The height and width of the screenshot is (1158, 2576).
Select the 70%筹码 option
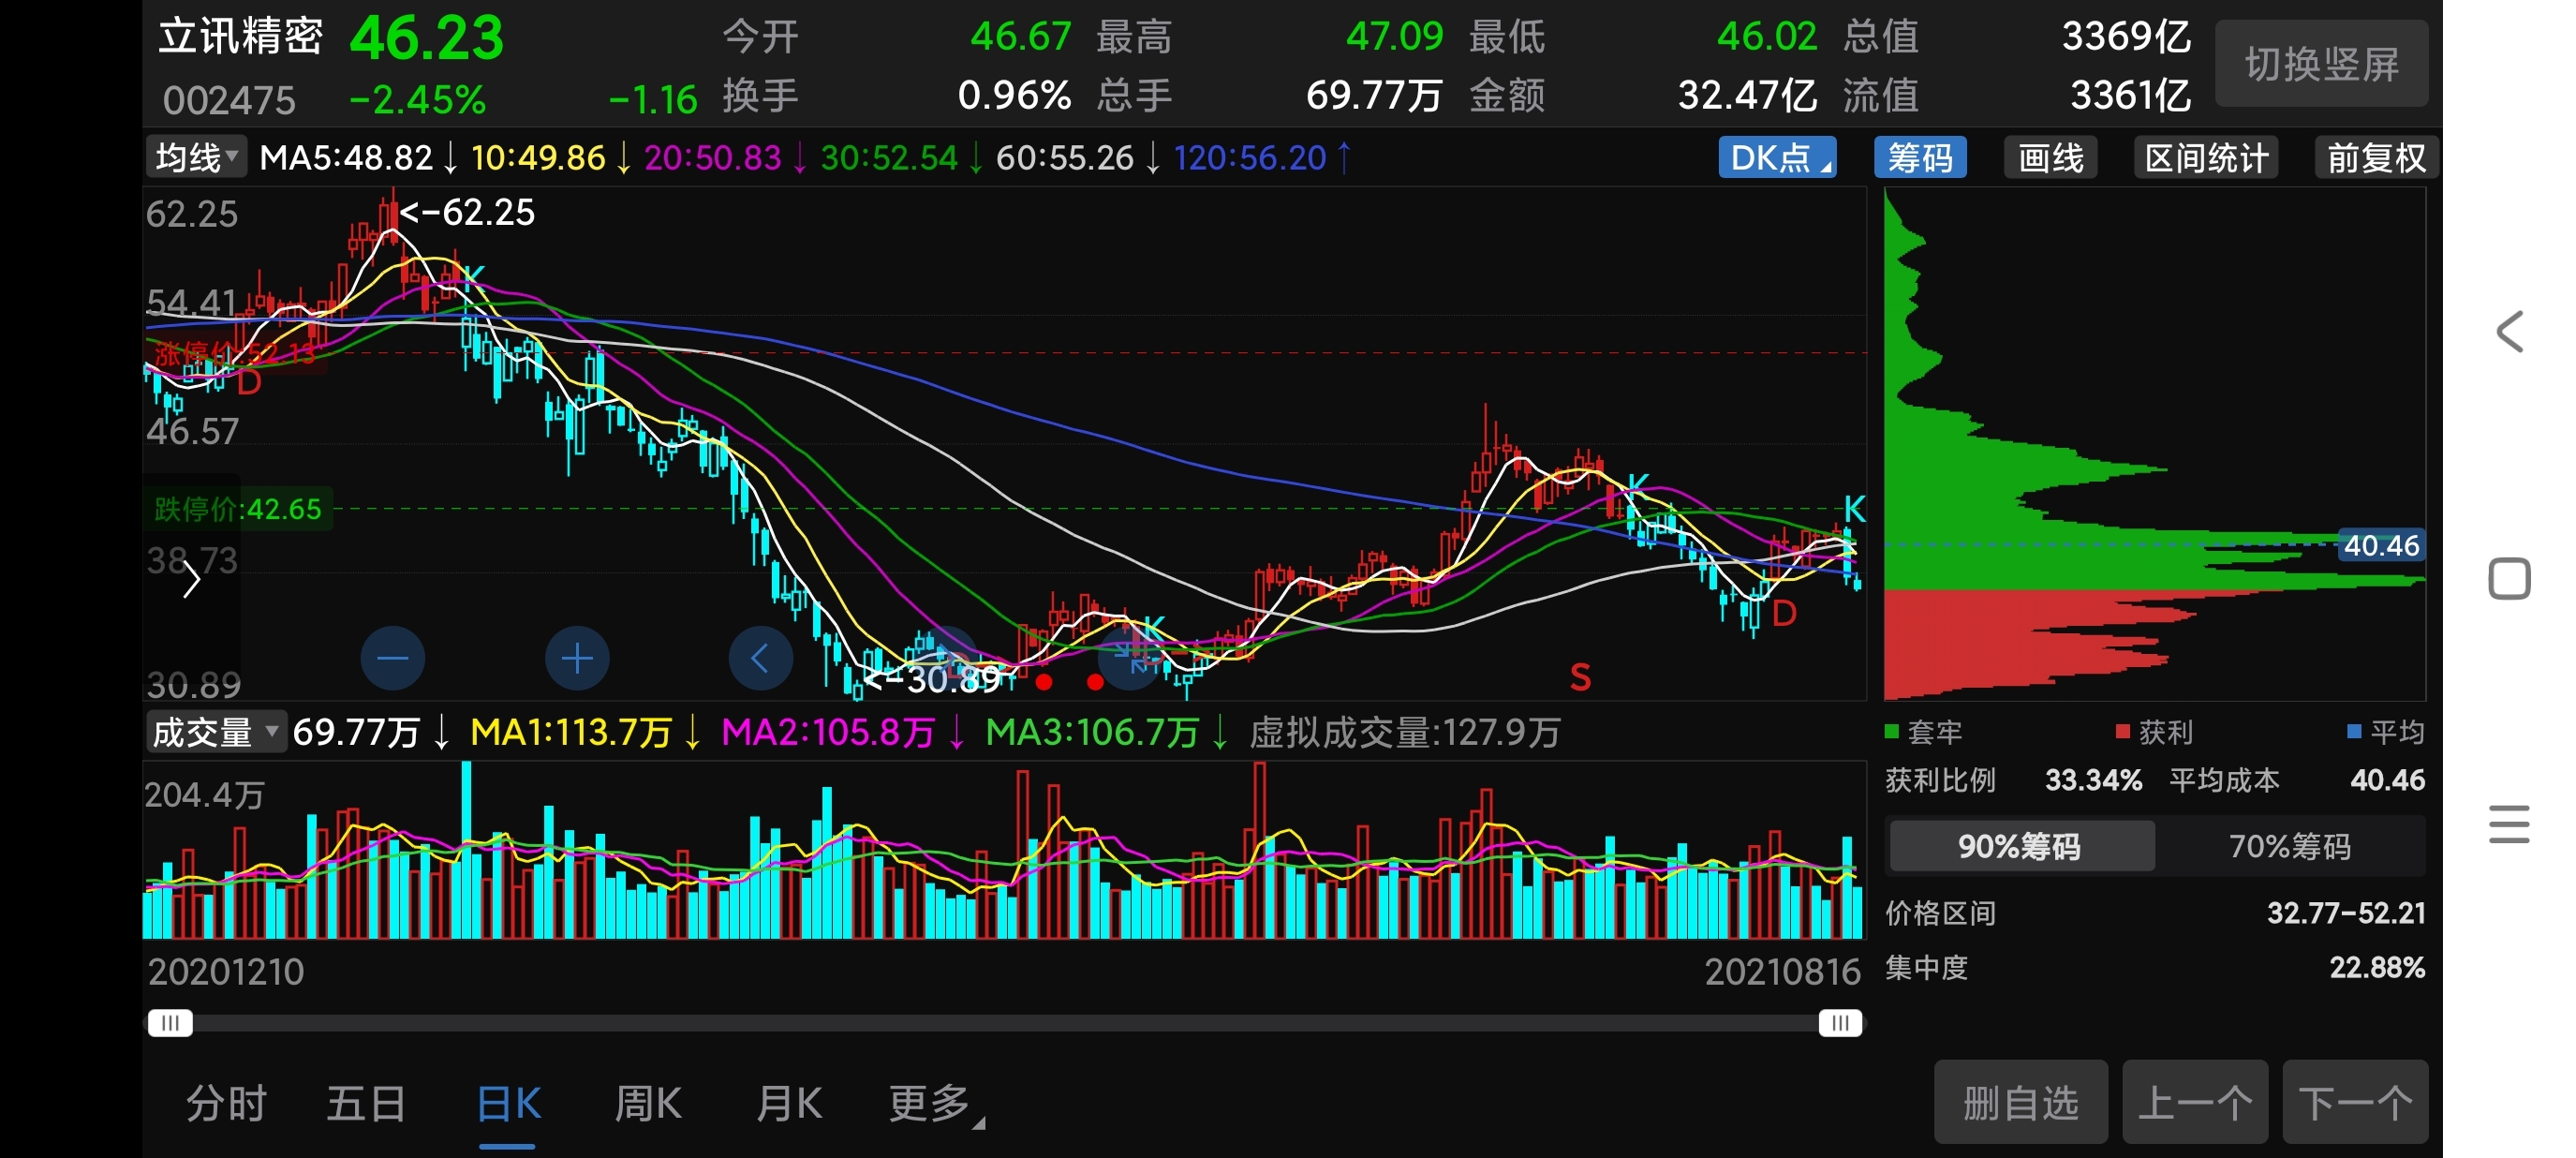pos(2289,847)
